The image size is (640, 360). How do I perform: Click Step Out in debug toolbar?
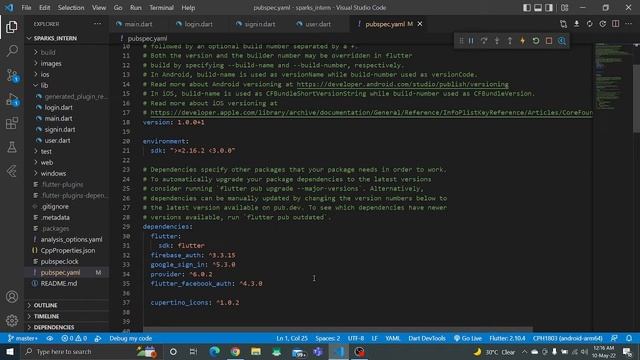point(510,40)
